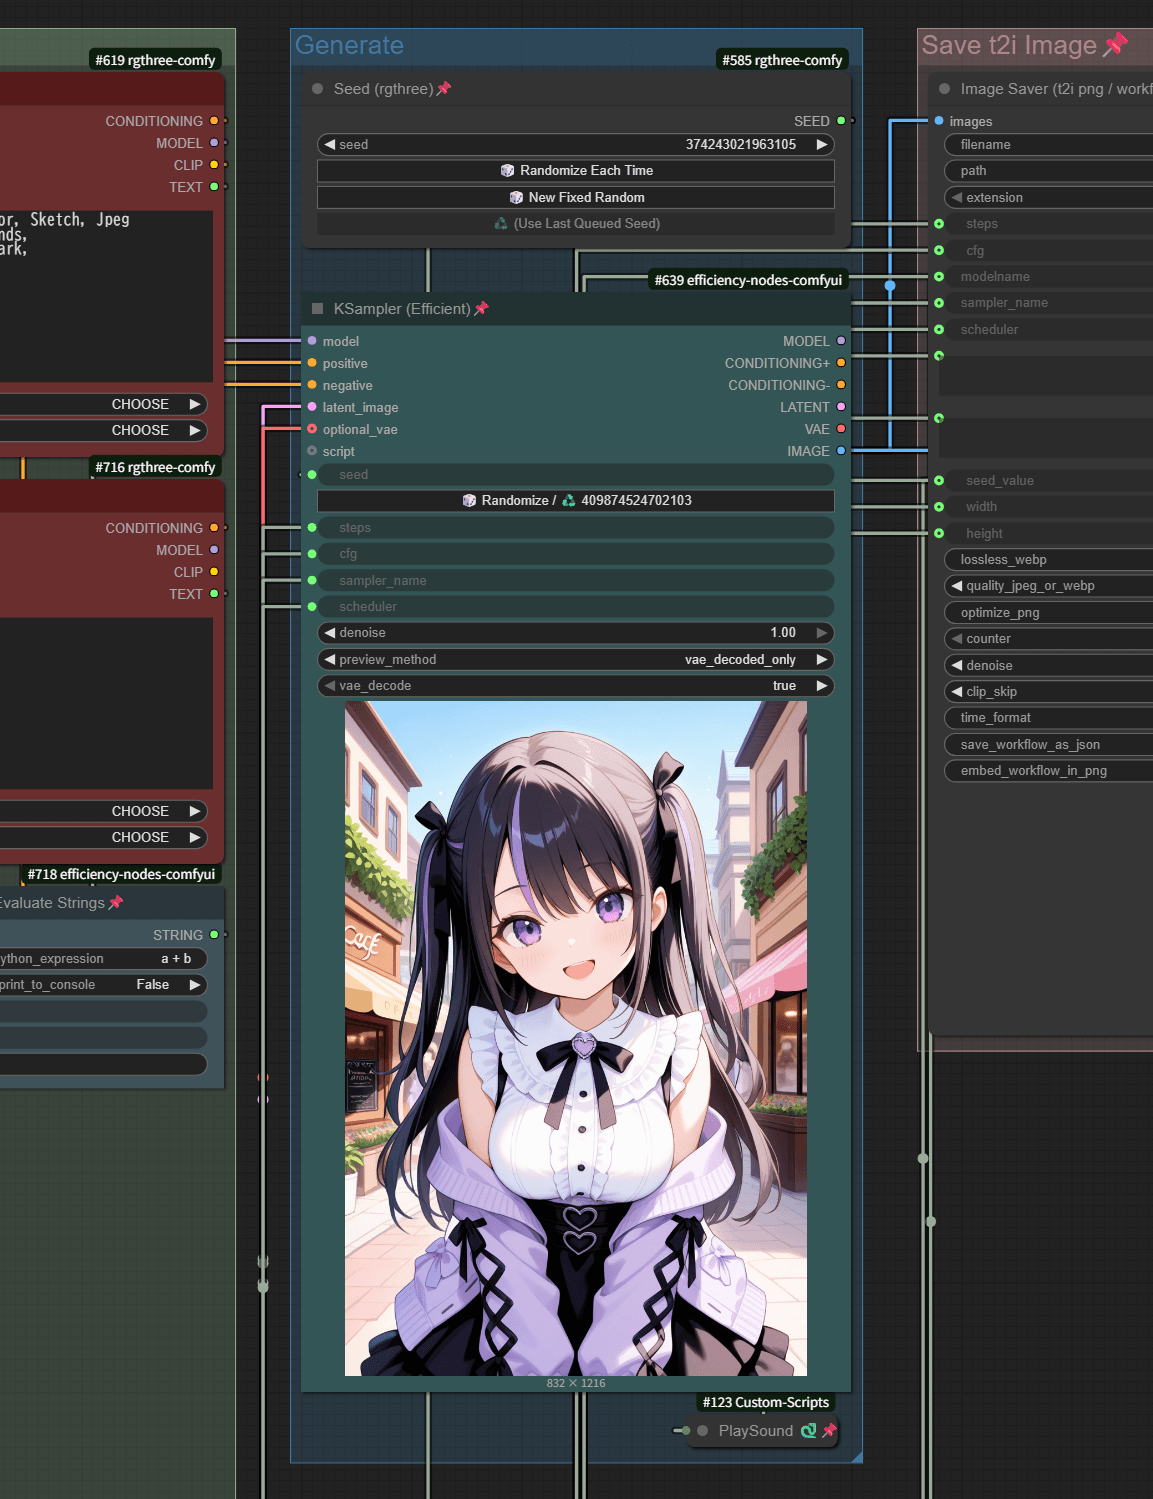Click recycle icon on PlaySound node

[x=809, y=1431]
